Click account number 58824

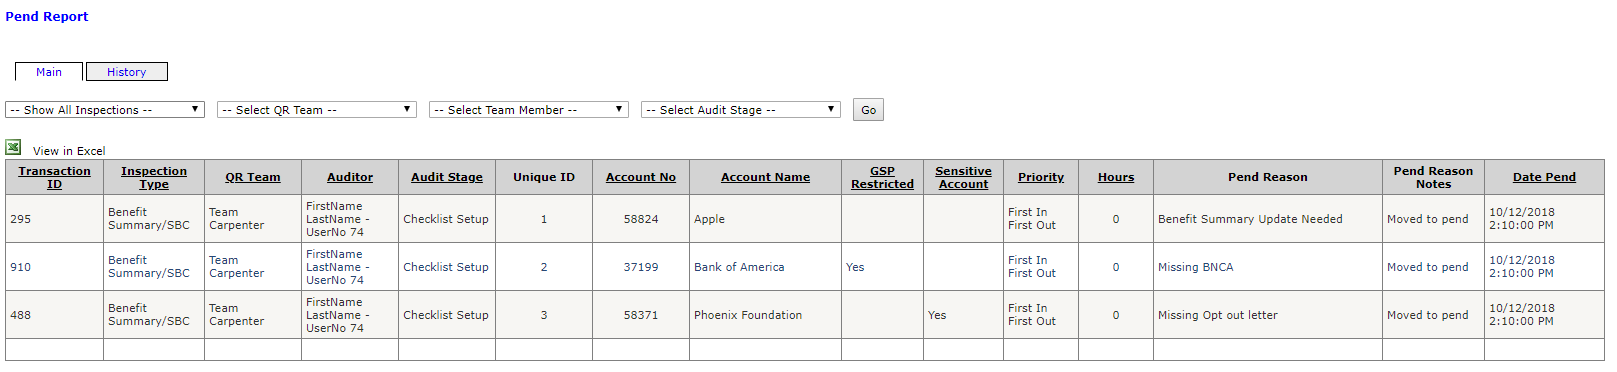tap(641, 219)
